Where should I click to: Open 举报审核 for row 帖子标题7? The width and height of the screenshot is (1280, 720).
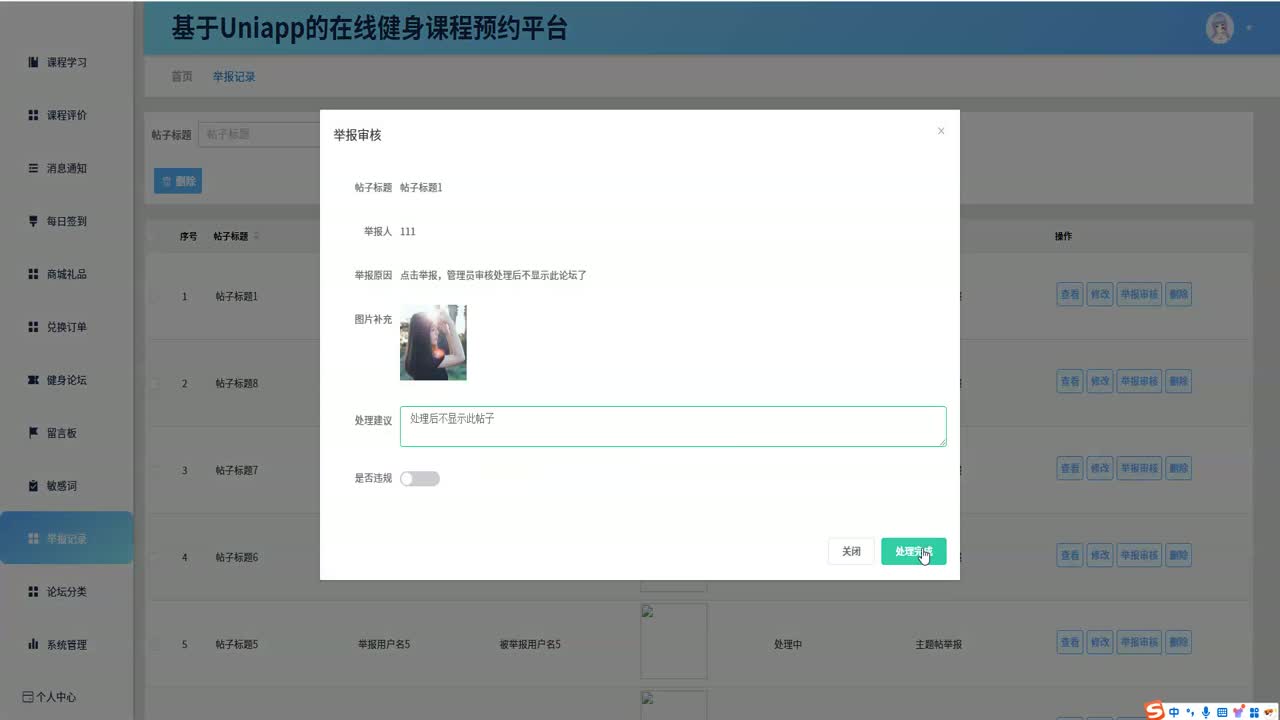[1139, 467]
